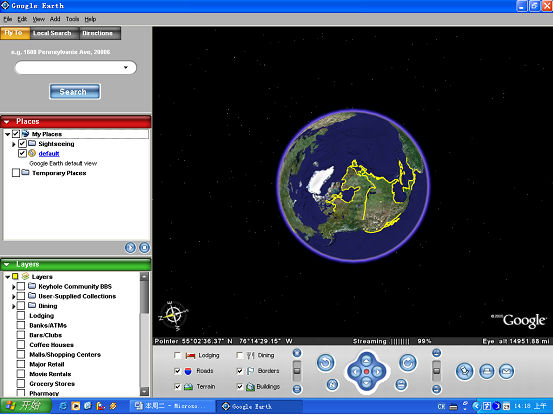Click the tilt down button below right slider
Image resolution: width=553 pixels, height=415 pixels.
(436, 389)
